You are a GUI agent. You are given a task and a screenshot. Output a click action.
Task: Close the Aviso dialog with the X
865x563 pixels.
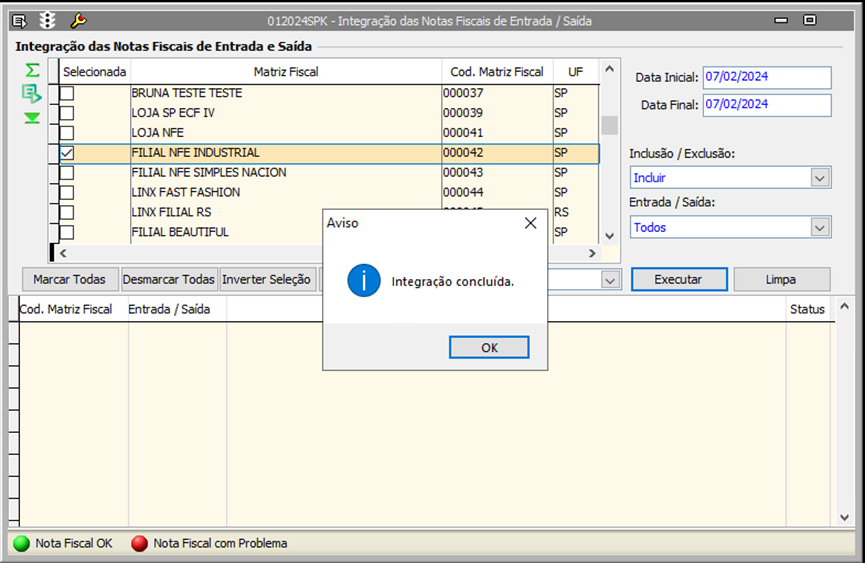(531, 223)
